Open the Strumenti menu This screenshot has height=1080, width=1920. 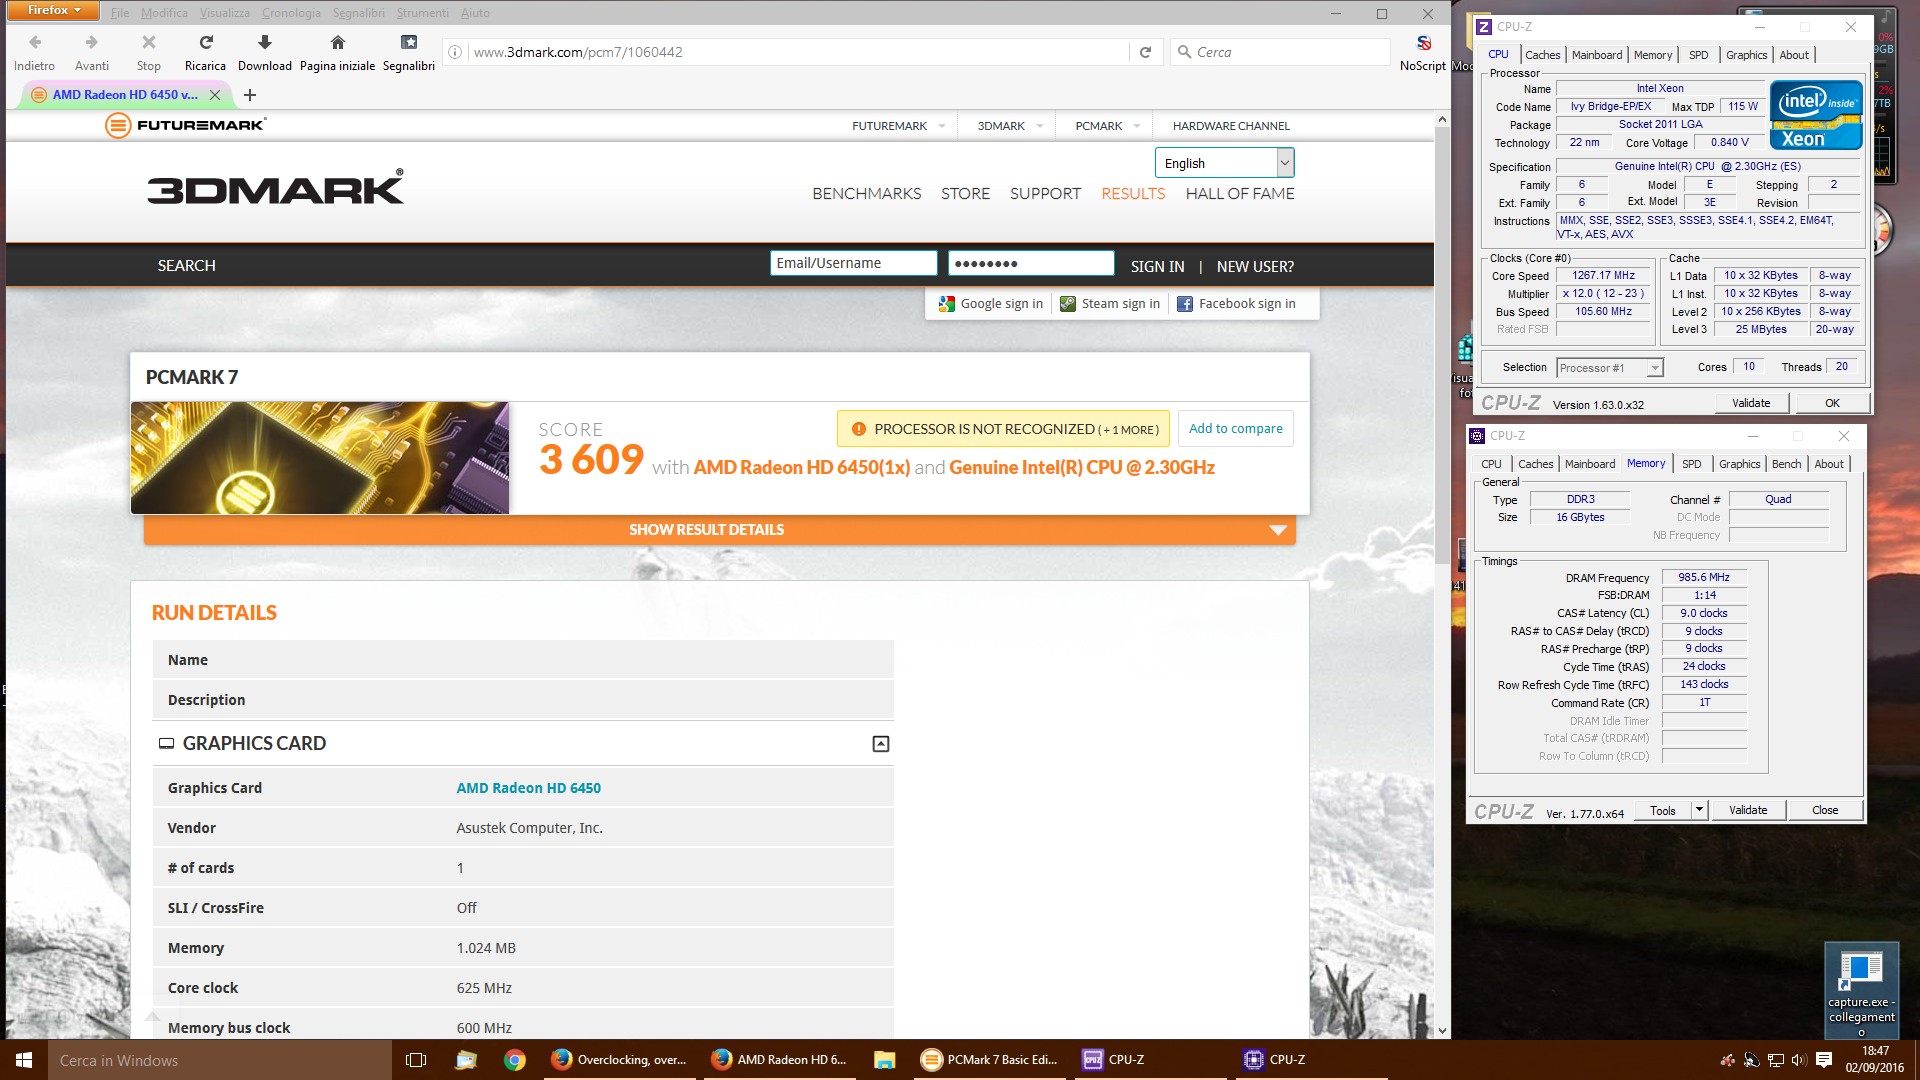click(422, 13)
